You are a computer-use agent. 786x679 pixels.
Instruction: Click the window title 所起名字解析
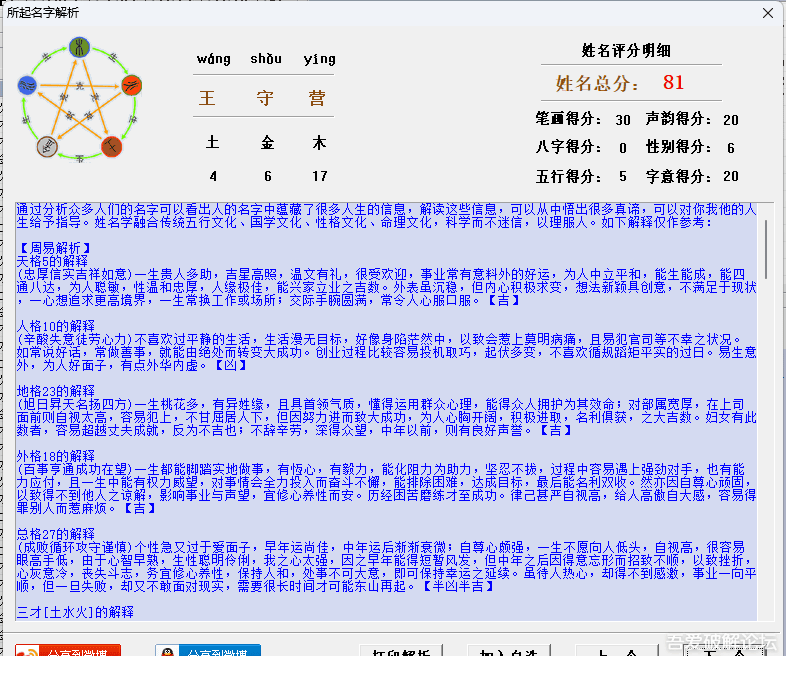[43, 13]
